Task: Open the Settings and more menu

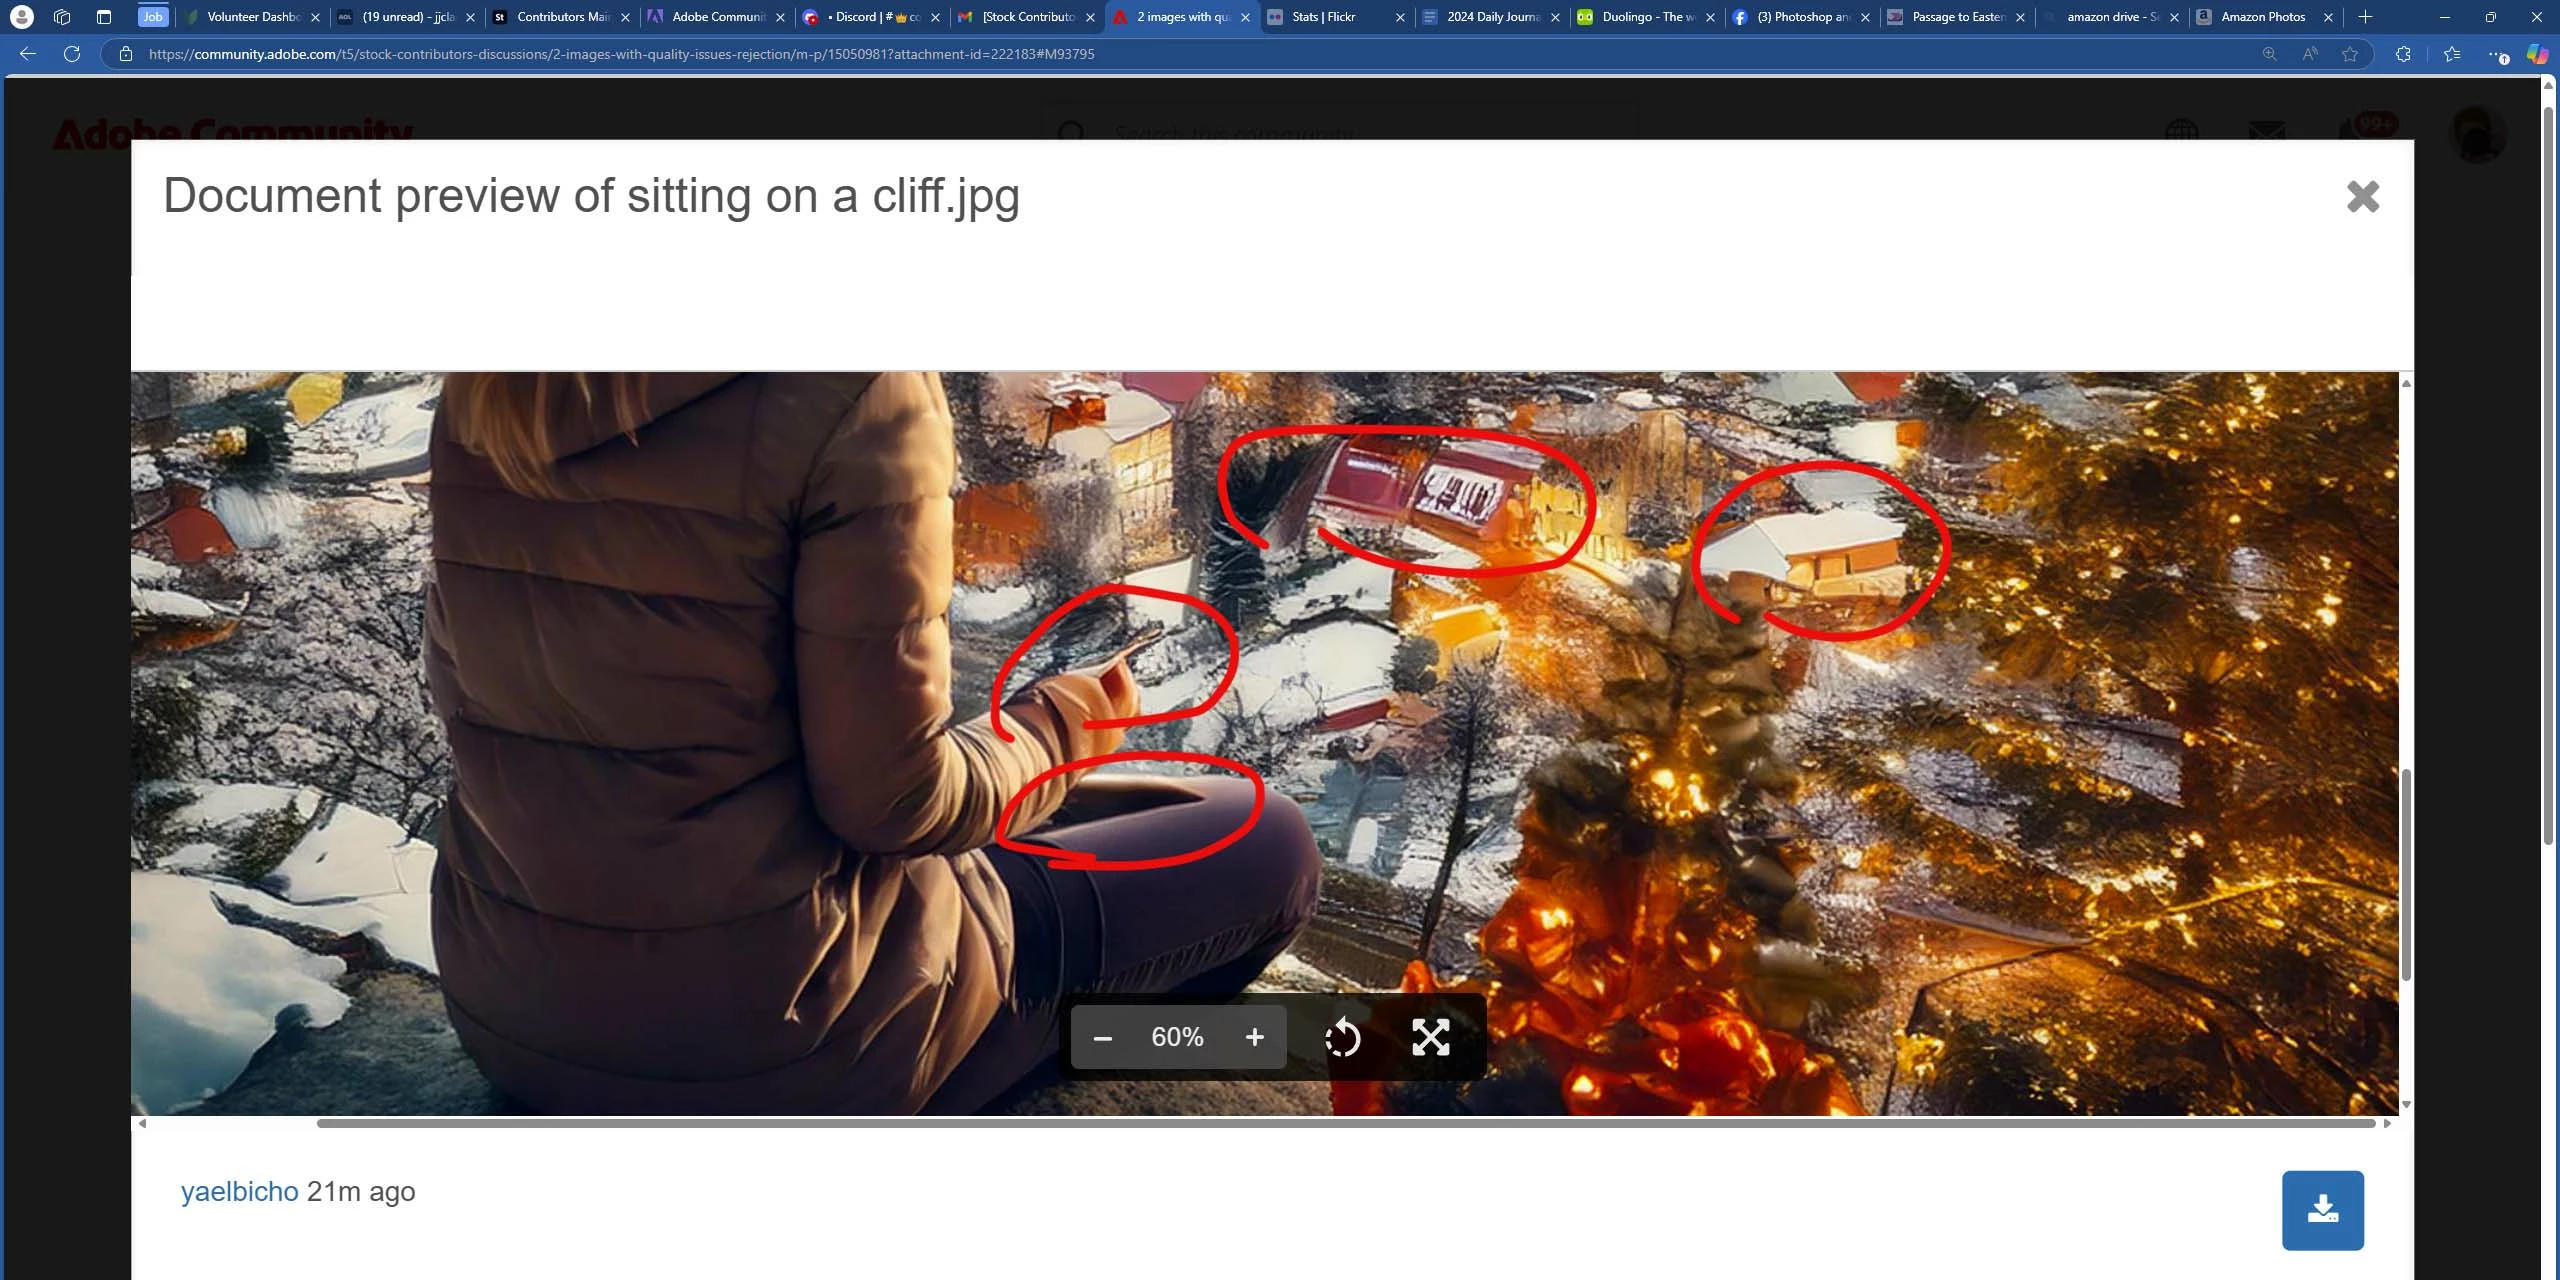Action: click(2493, 54)
